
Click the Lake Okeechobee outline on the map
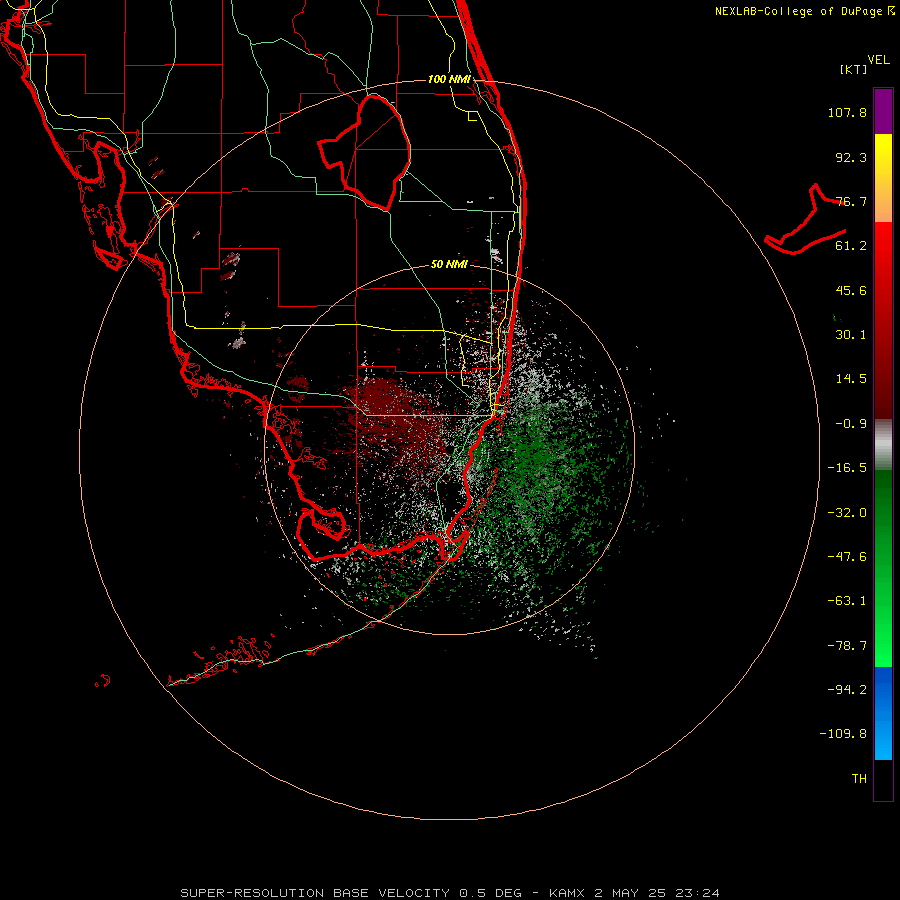[365, 151]
